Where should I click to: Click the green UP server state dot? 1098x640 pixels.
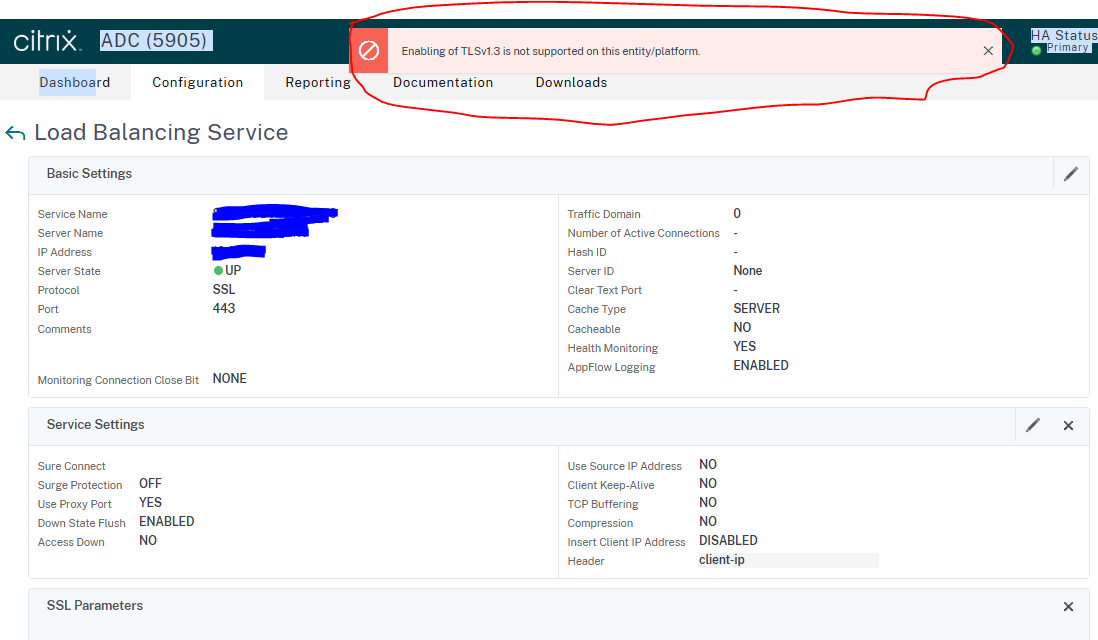coord(218,270)
